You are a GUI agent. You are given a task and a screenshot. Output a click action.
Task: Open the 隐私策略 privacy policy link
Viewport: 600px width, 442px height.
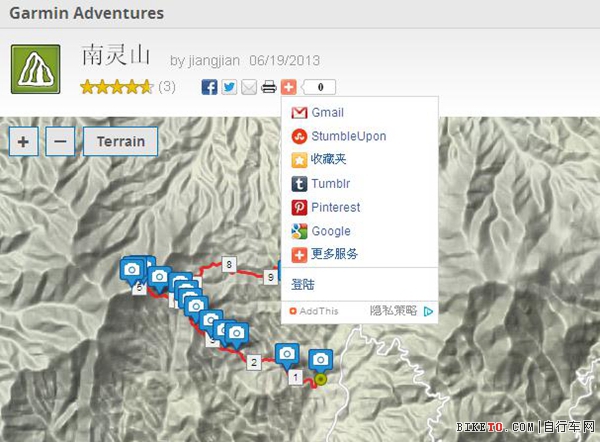[393, 311]
